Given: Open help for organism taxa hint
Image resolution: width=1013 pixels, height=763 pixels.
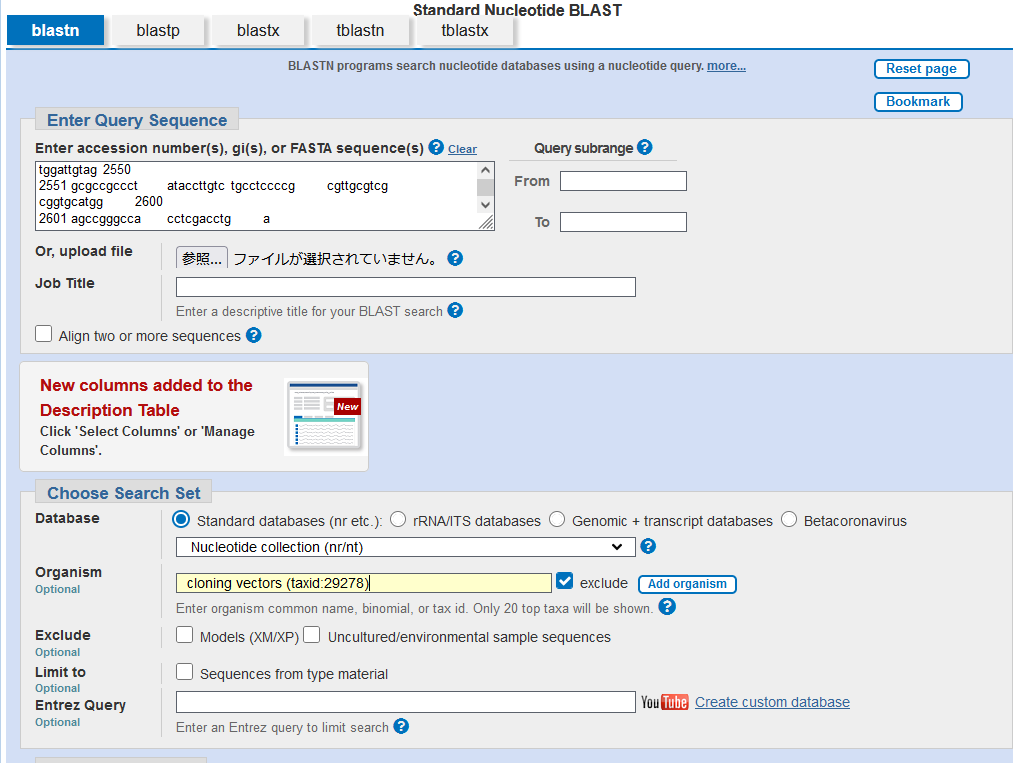Looking at the screenshot, I should (x=667, y=607).
